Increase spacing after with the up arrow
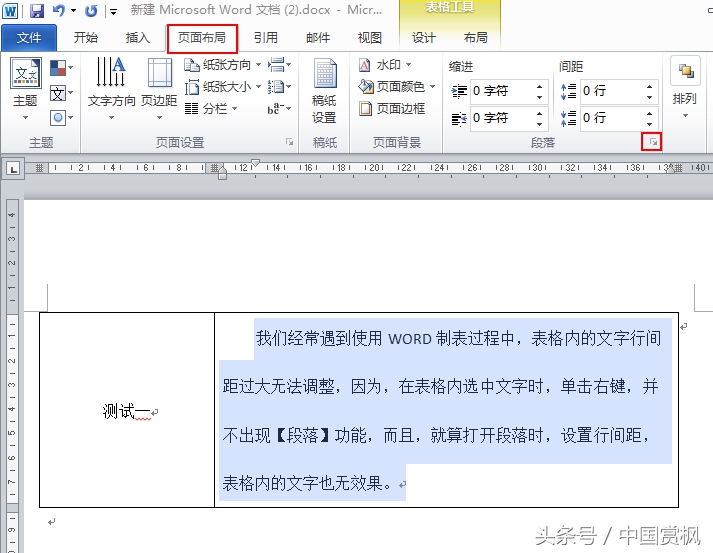The height and width of the screenshot is (553, 713). click(649, 113)
